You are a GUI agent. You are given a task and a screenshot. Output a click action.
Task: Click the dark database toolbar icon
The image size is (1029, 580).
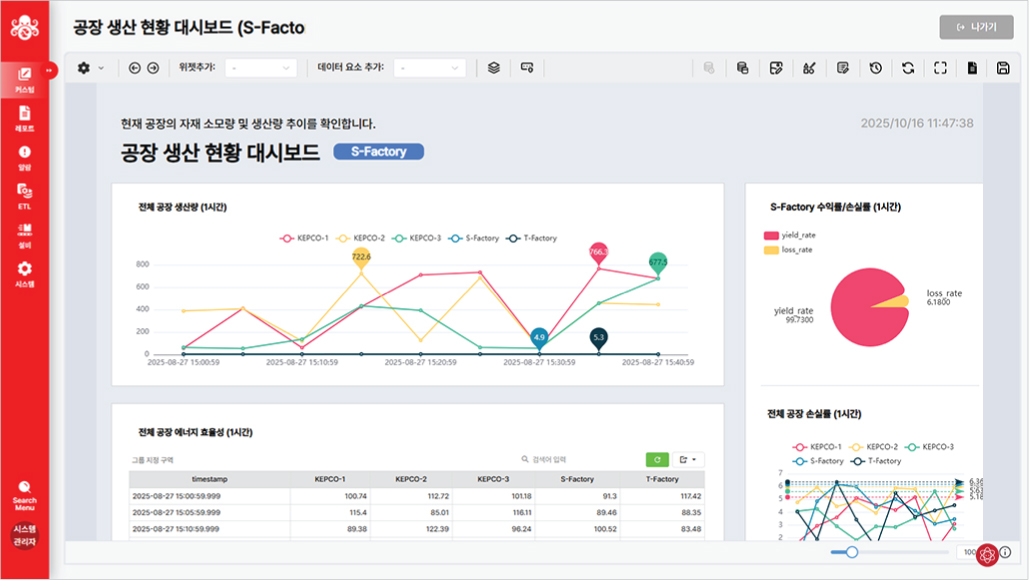click(x=742, y=68)
